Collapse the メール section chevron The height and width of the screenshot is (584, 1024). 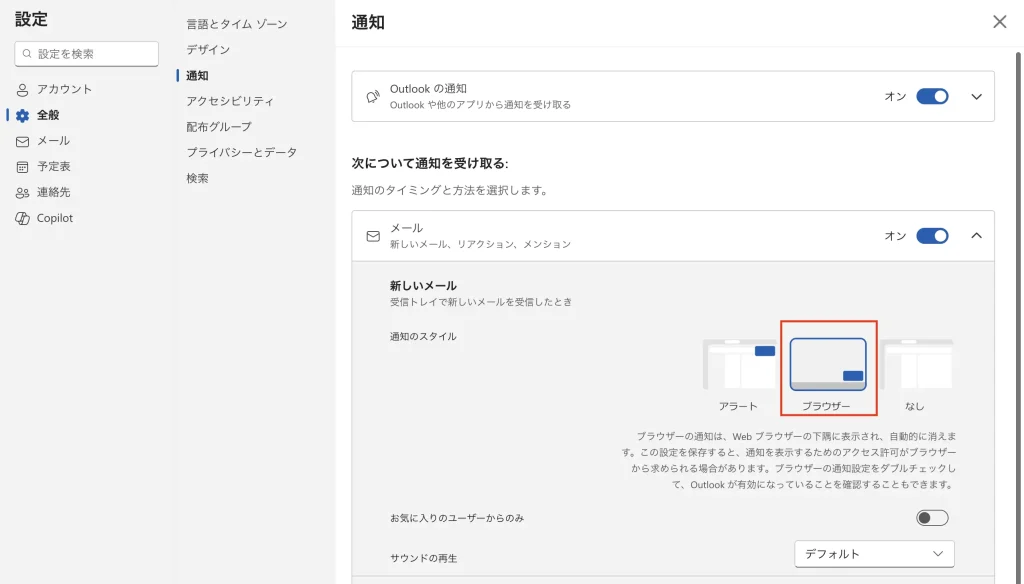coord(977,236)
